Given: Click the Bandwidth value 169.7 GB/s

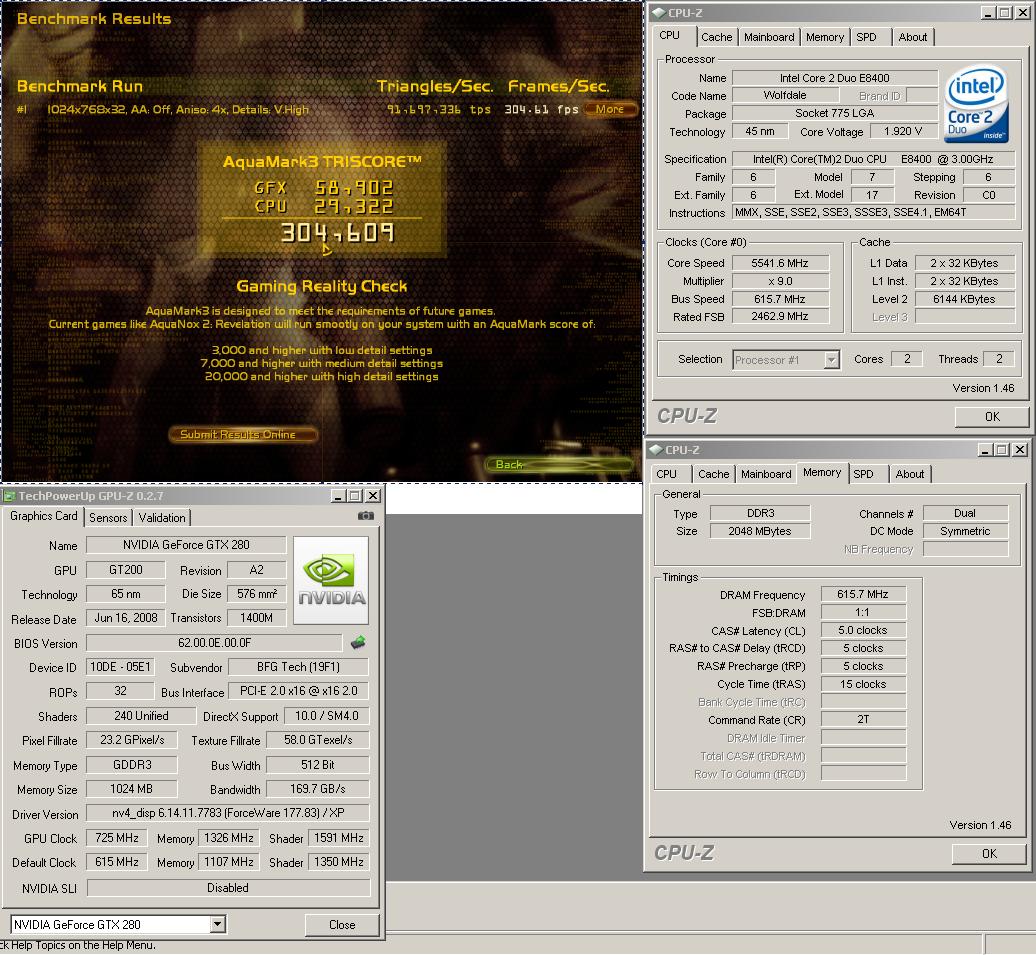Looking at the screenshot, I should point(317,789).
